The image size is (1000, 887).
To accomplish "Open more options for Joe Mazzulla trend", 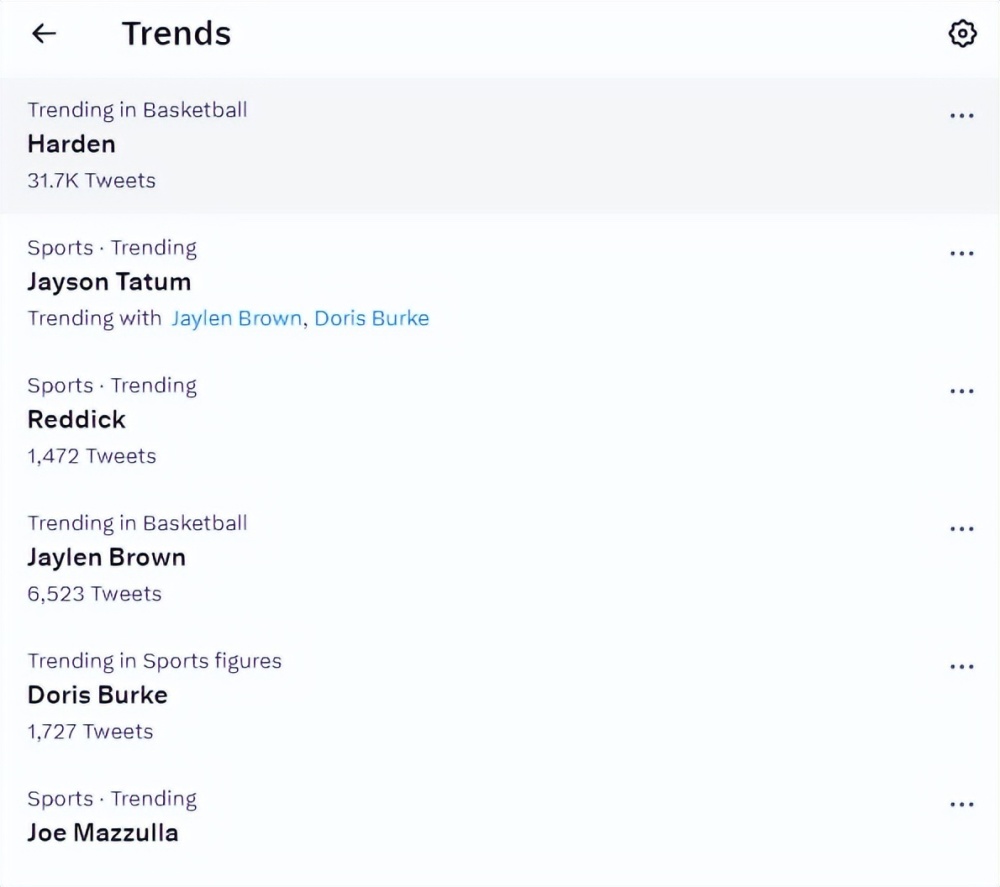I will click(962, 804).
